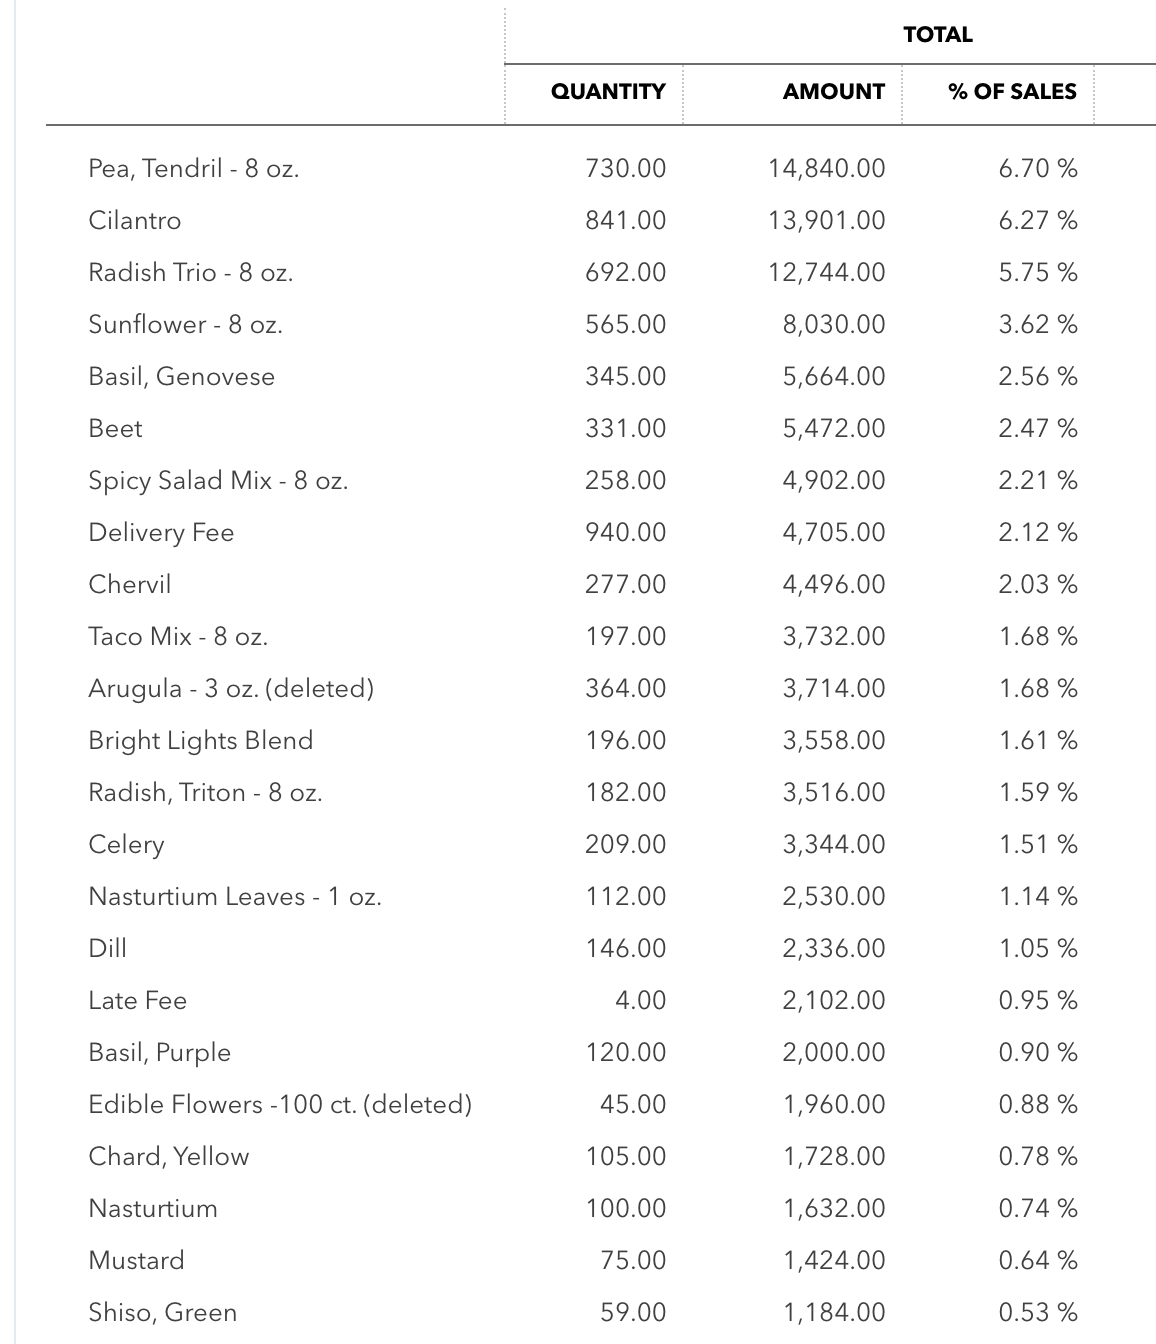
Task: Open the Spicy Salad Mix - 8 oz. item
Action: (x=218, y=480)
